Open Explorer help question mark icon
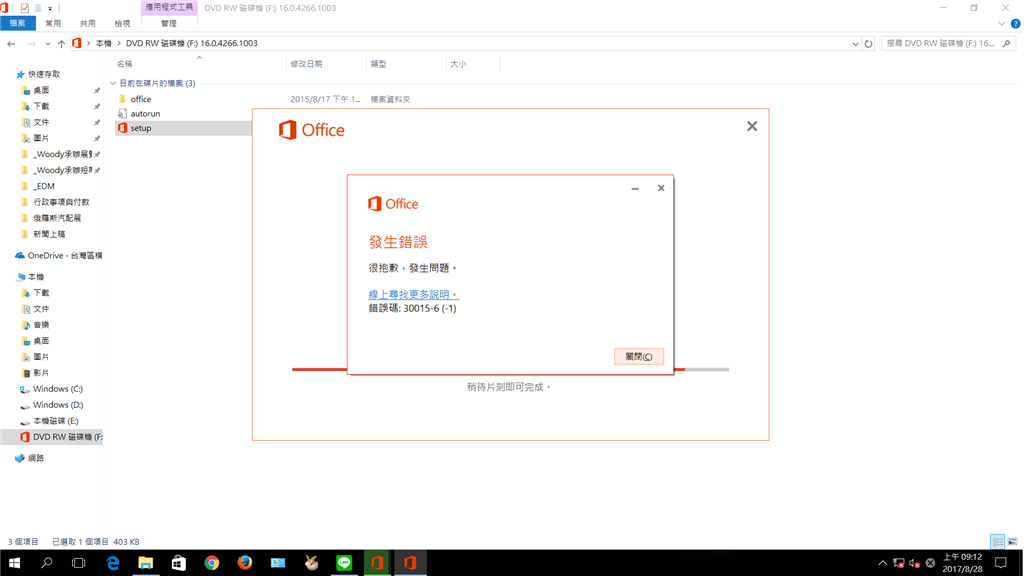 tap(1015, 24)
